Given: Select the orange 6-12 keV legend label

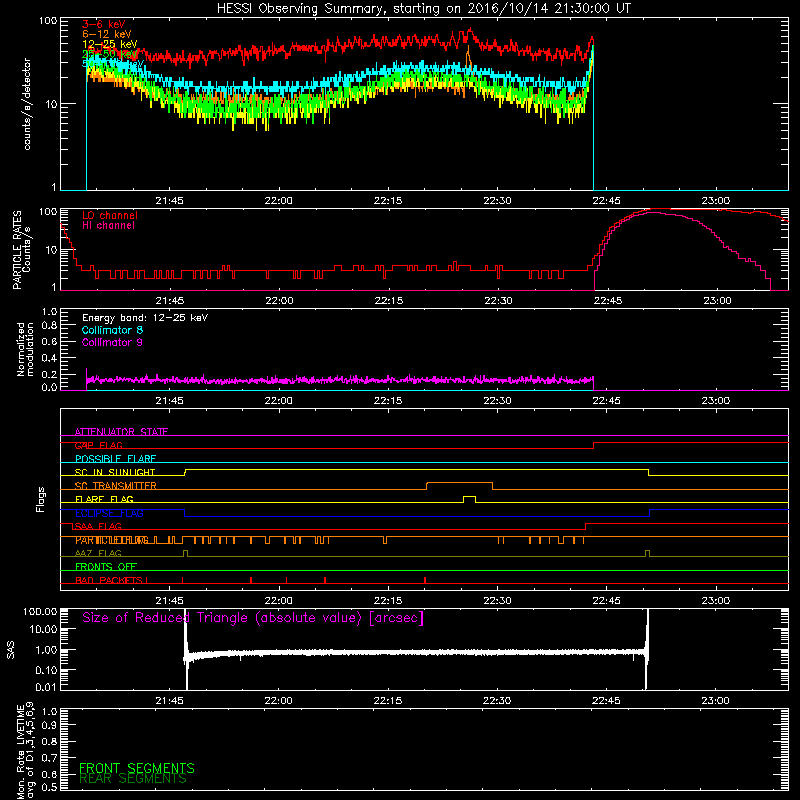Looking at the screenshot, I should point(107,34).
